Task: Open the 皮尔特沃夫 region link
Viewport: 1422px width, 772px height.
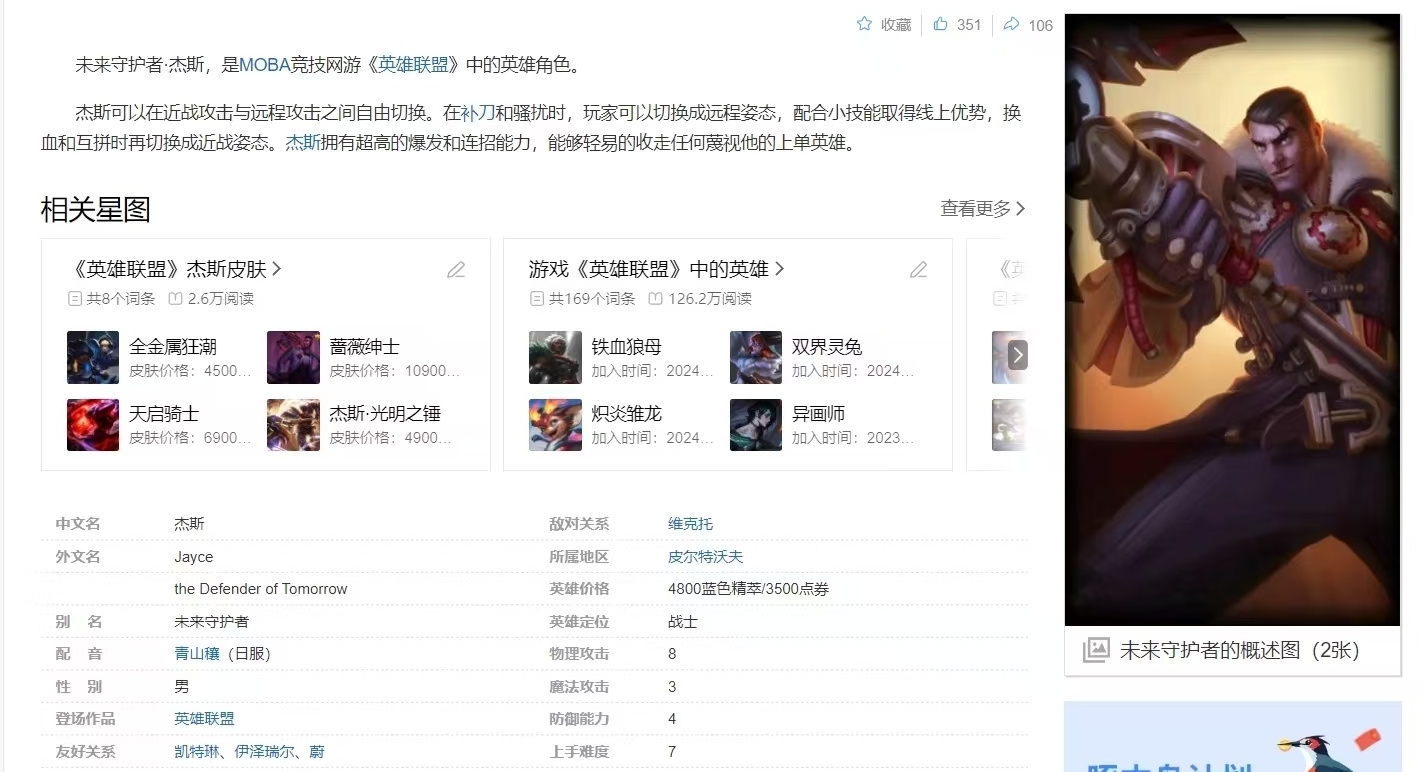Action: point(705,557)
